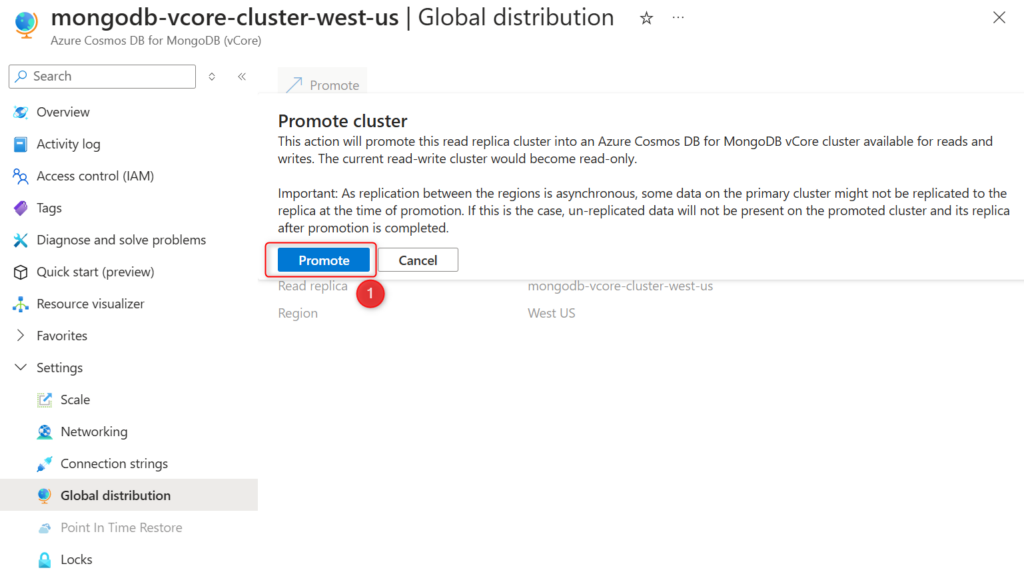Screen dimensions: 1024x580
Task: Select the Connection strings icon
Action: click(x=45, y=463)
